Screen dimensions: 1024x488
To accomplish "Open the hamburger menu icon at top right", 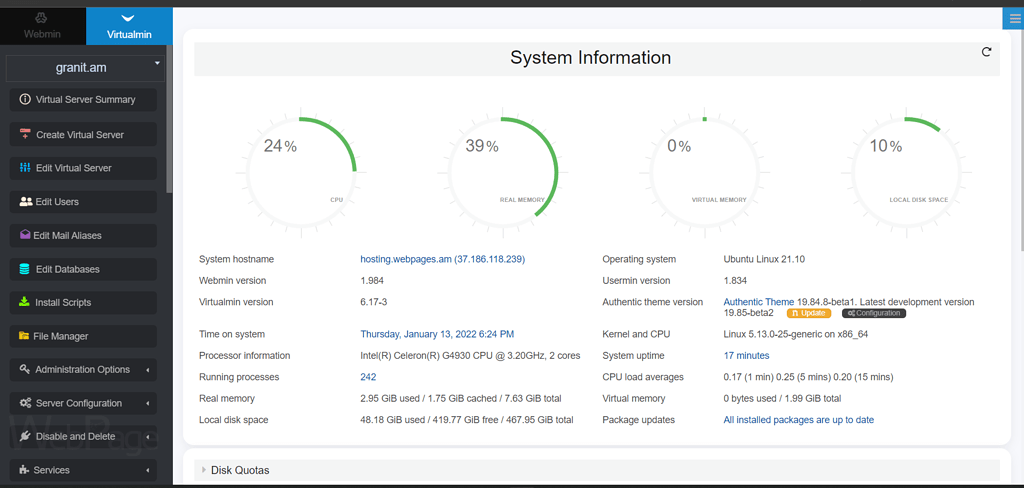I will [x=1015, y=18].
